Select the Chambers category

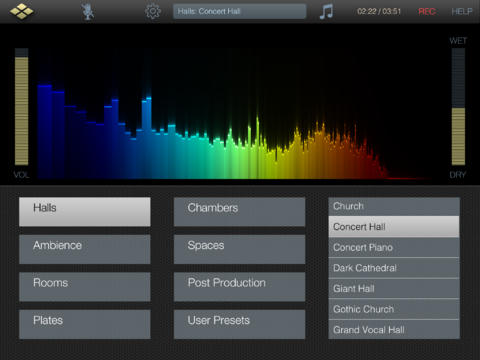pyautogui.click(x=239, y=212)
